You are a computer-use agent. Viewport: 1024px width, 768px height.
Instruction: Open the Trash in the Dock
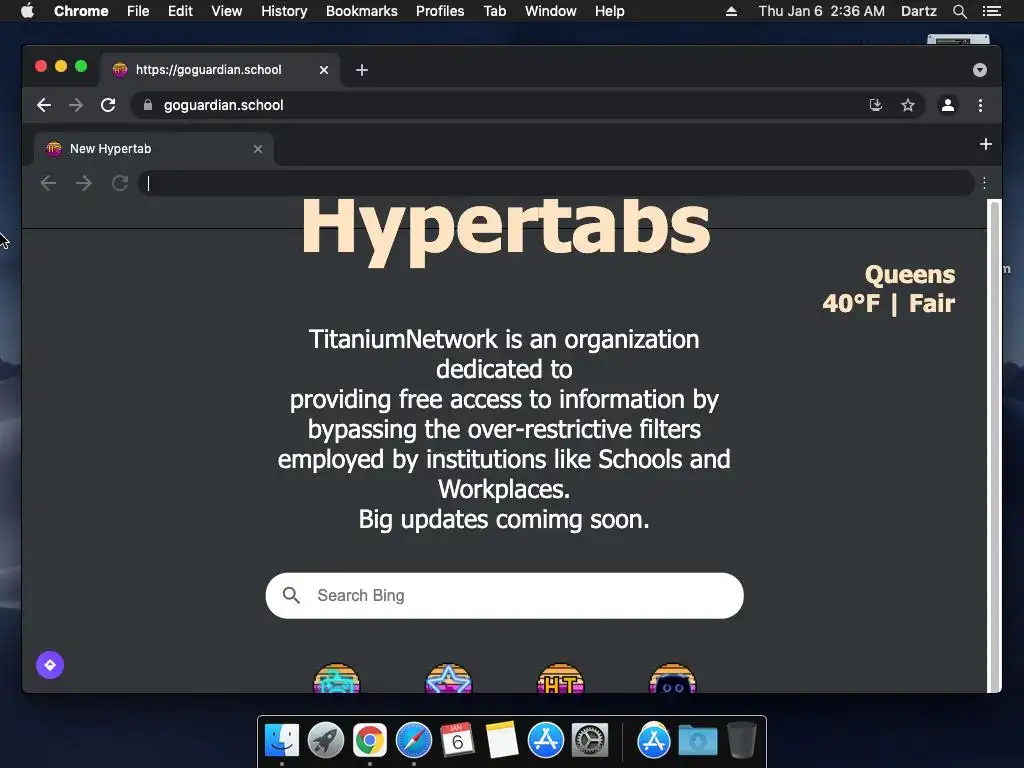click(x=741, y=740)
